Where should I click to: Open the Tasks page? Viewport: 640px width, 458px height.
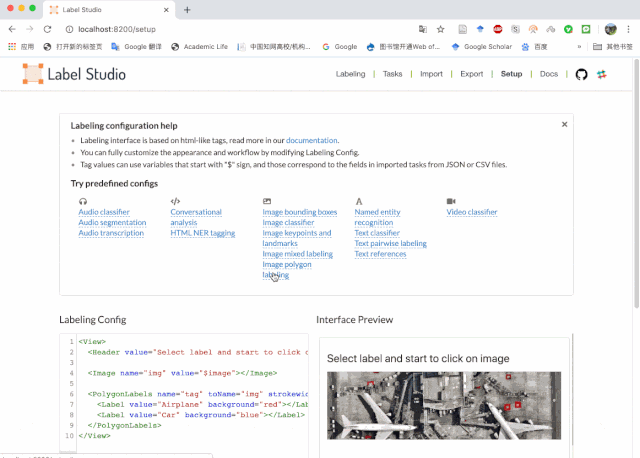[392, 74]
